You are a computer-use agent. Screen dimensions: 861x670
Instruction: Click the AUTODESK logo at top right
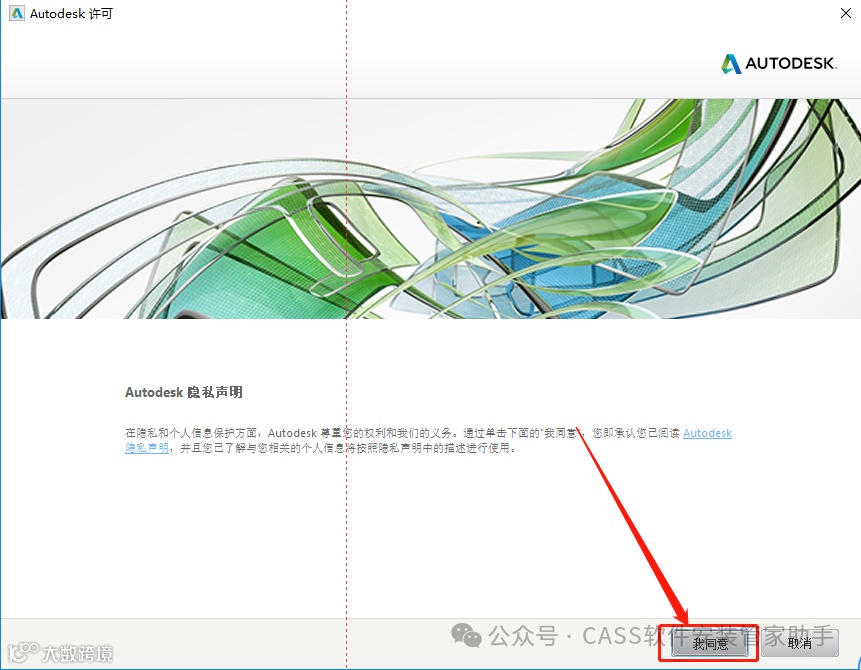(779, 64)
